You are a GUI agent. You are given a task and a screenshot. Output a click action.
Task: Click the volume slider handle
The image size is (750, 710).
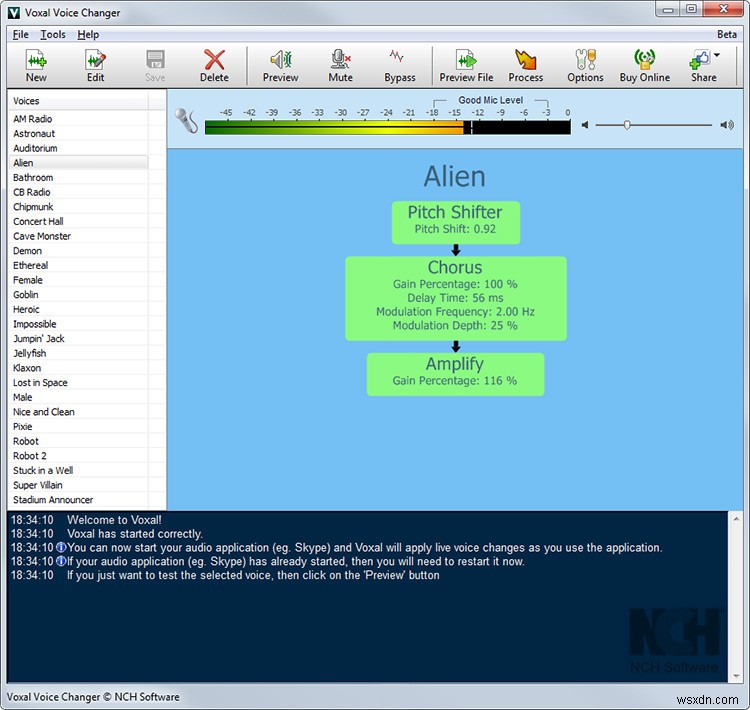pos(627,125)
